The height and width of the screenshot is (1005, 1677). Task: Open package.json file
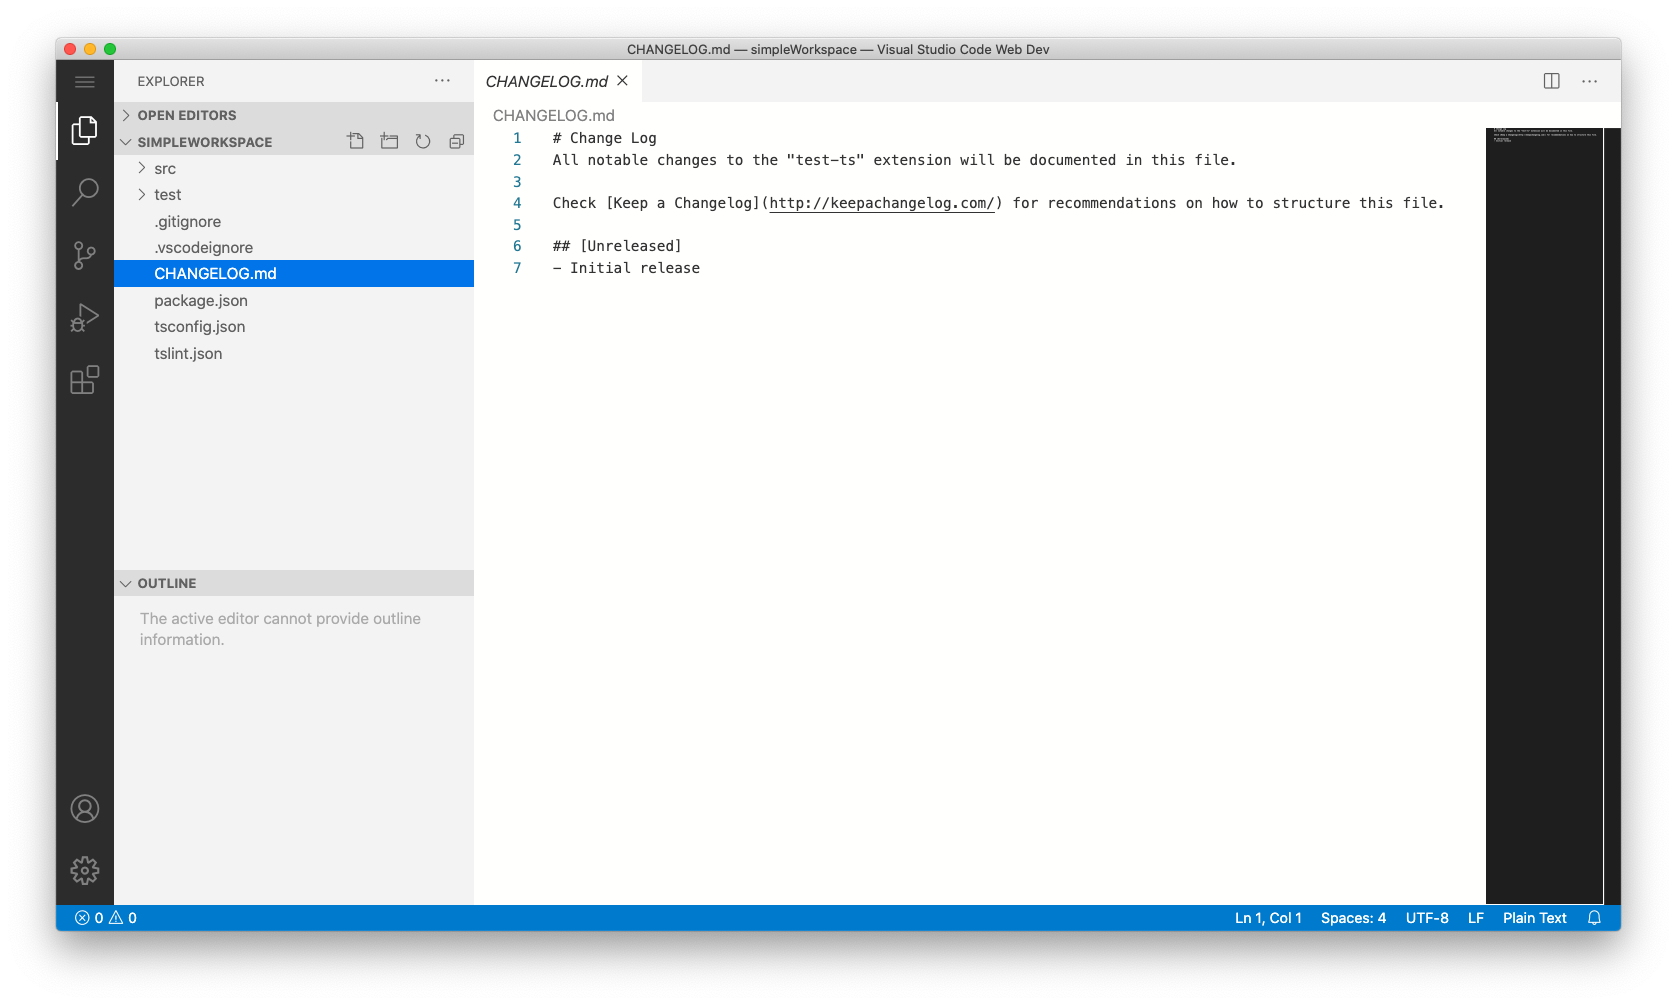click(x=294, y=300)
